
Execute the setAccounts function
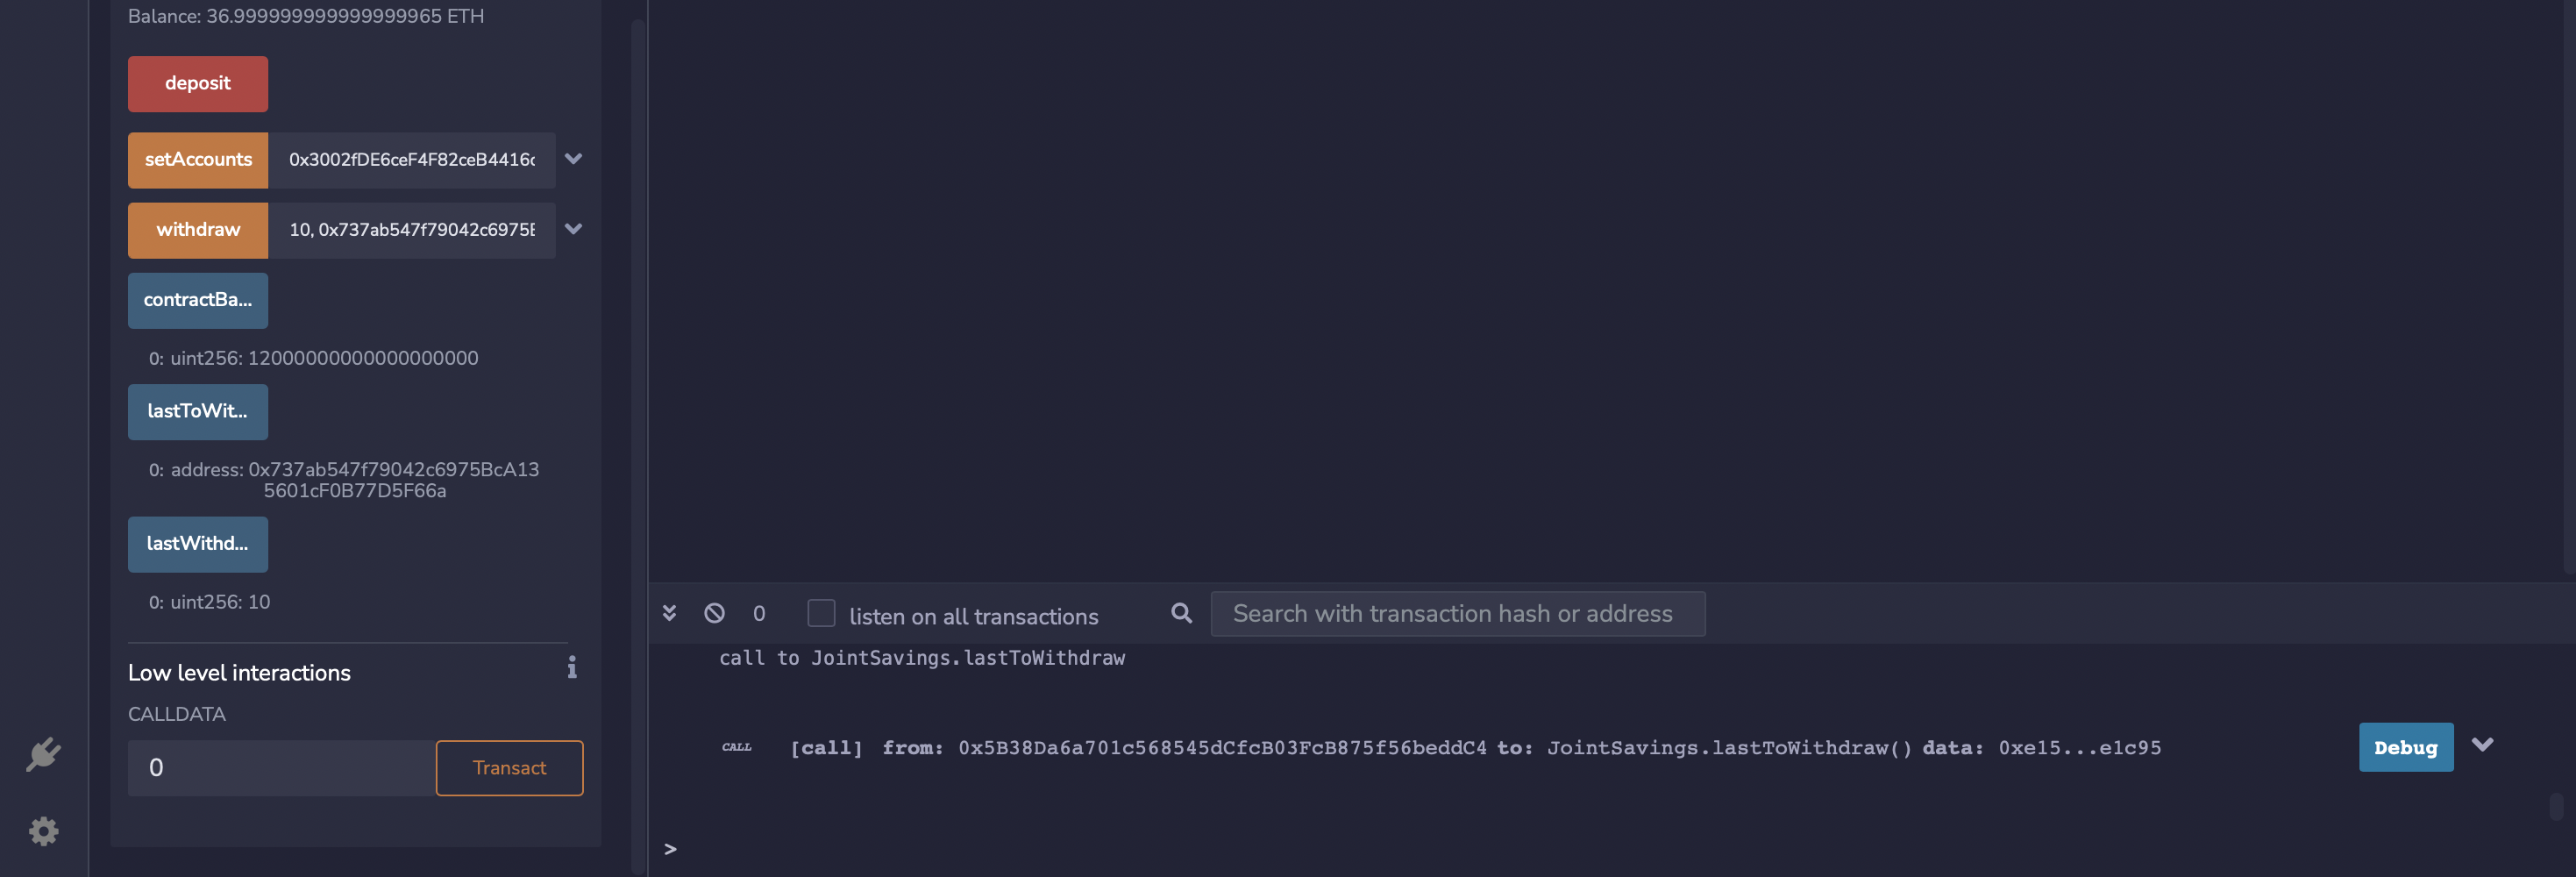(x=197, y=159)
